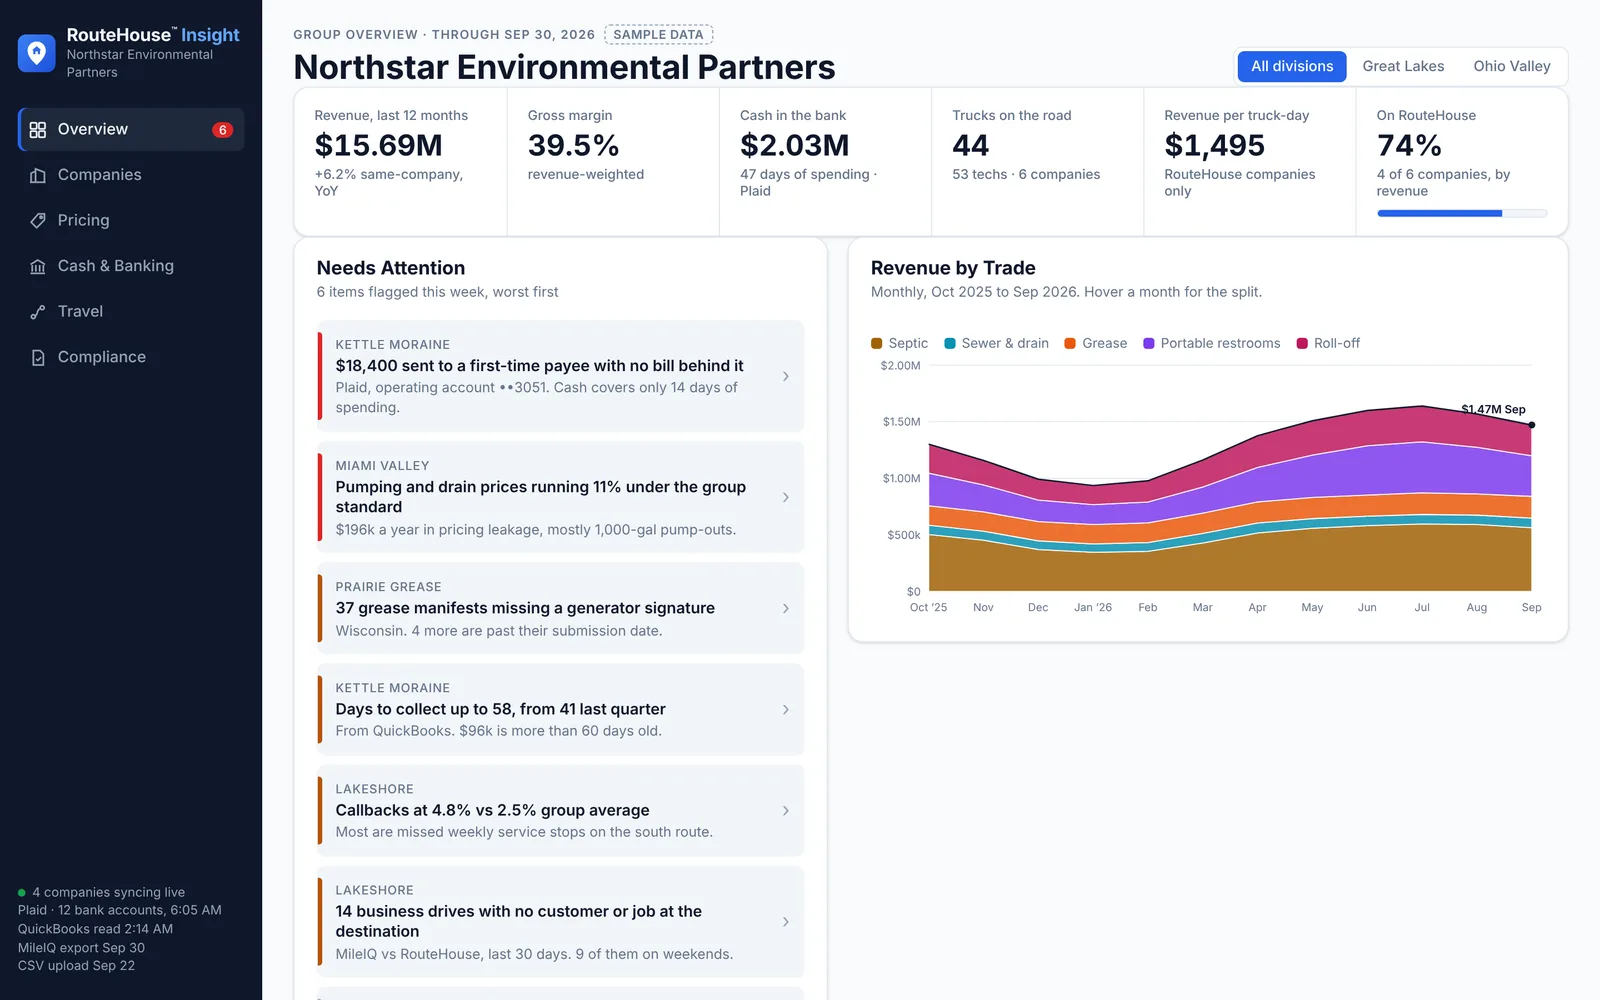Open chevron on 14 business drives item
This screenshot has width=1600, height=1000.
click(x=786, y=922)
